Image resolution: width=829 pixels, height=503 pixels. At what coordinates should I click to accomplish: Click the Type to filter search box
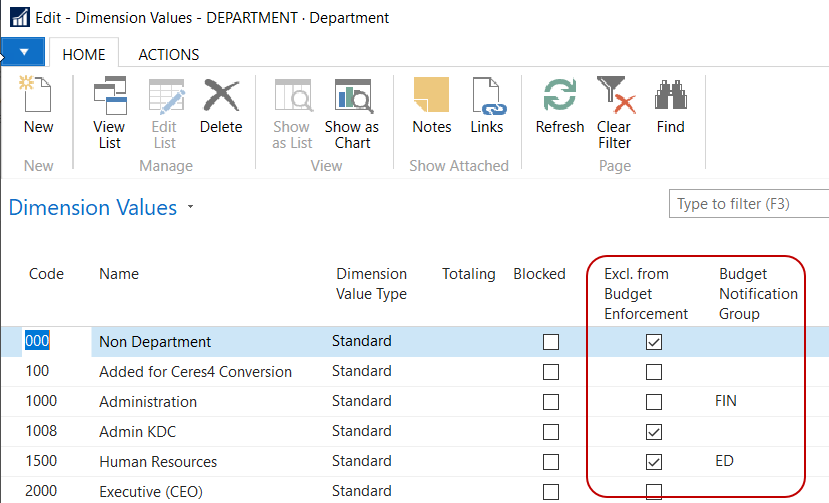[x=748, y=204]
